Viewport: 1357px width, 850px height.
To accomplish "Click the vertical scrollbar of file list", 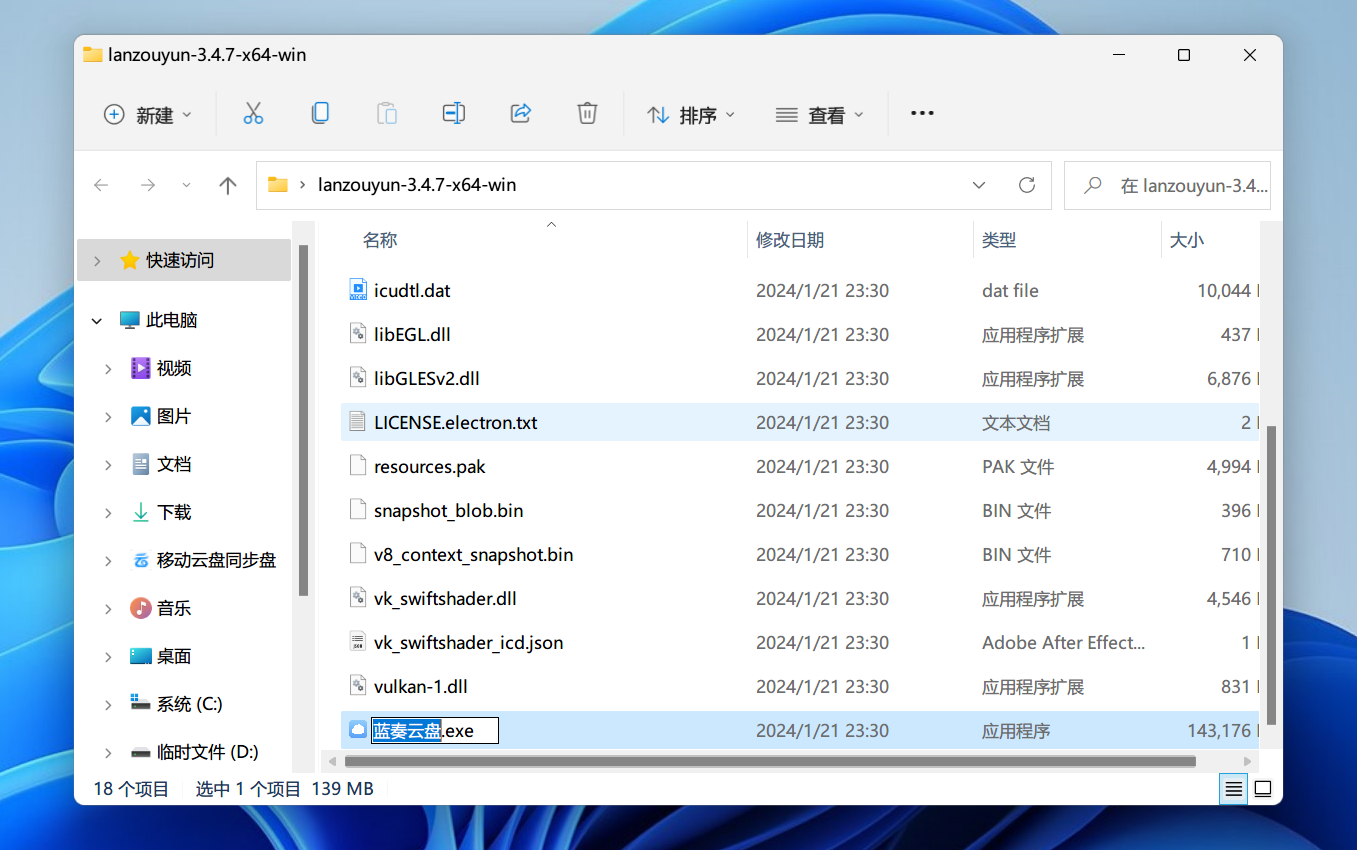I will coord(1271,575).
